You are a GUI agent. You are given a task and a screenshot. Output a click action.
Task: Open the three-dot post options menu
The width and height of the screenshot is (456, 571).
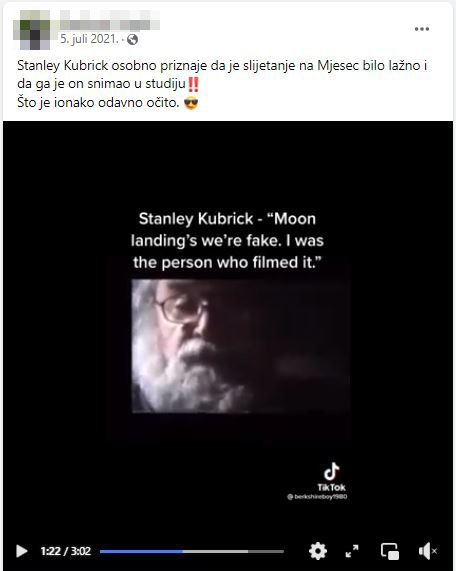coord(422,29)
